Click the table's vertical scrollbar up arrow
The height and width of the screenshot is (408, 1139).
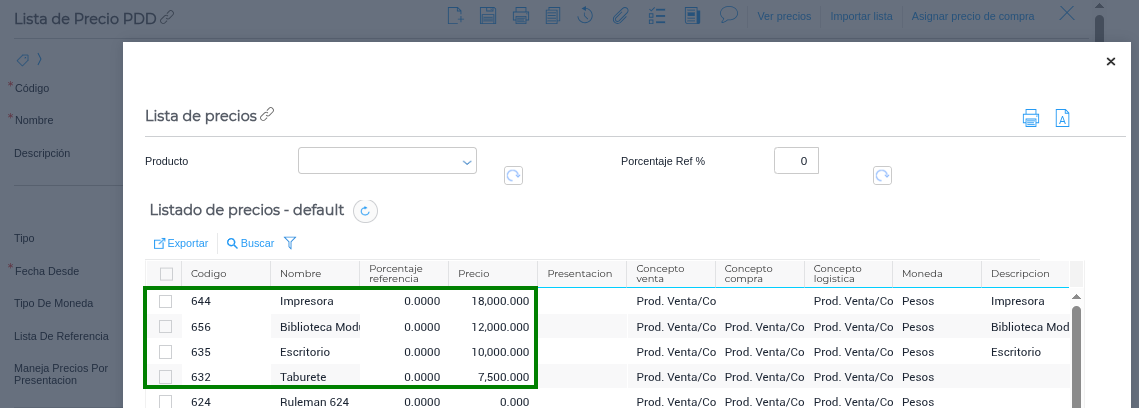click(x=1076, y=297)
